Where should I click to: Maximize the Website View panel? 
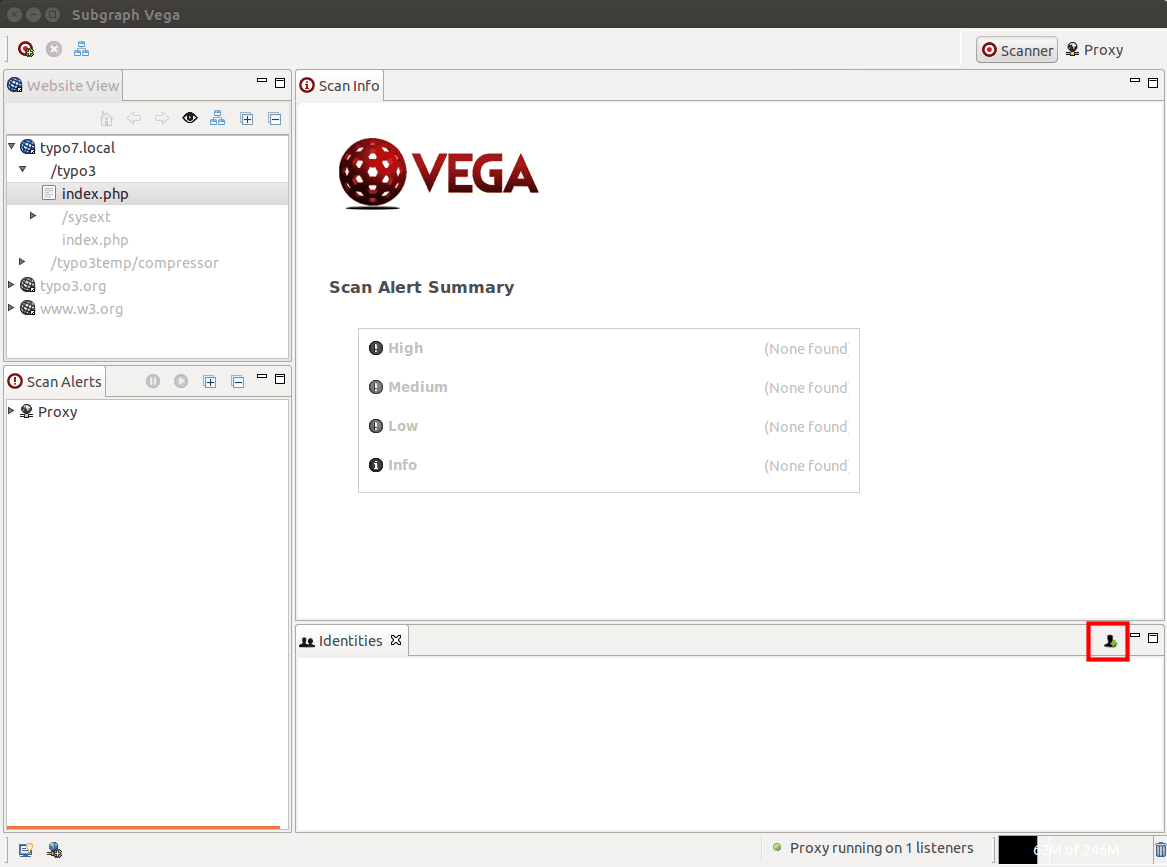(280, 83)
